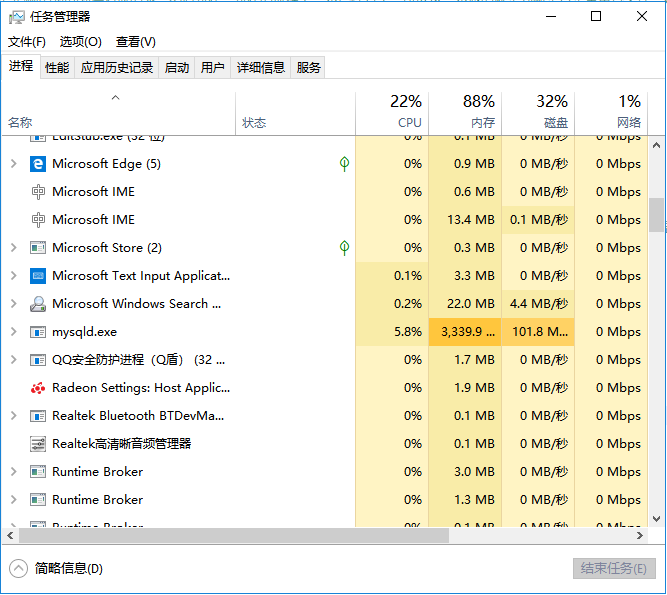This screenshot has height=595, width=667.
Task: Open the 选项(O) menu
Action: click(80, 42)
